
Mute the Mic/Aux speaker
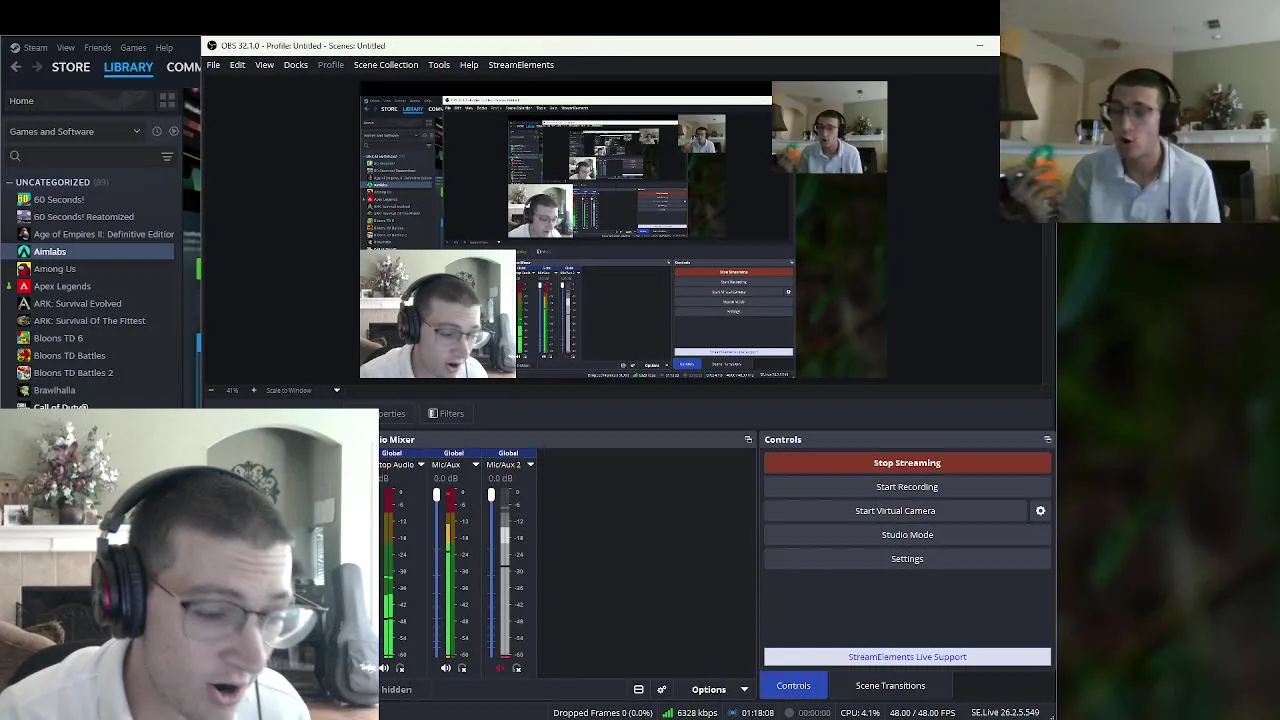446,668
